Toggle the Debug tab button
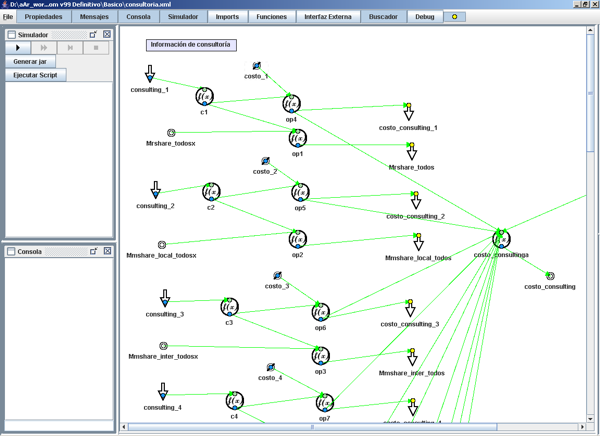The width and height of the screenshot is (600, 436). point(425,17)
